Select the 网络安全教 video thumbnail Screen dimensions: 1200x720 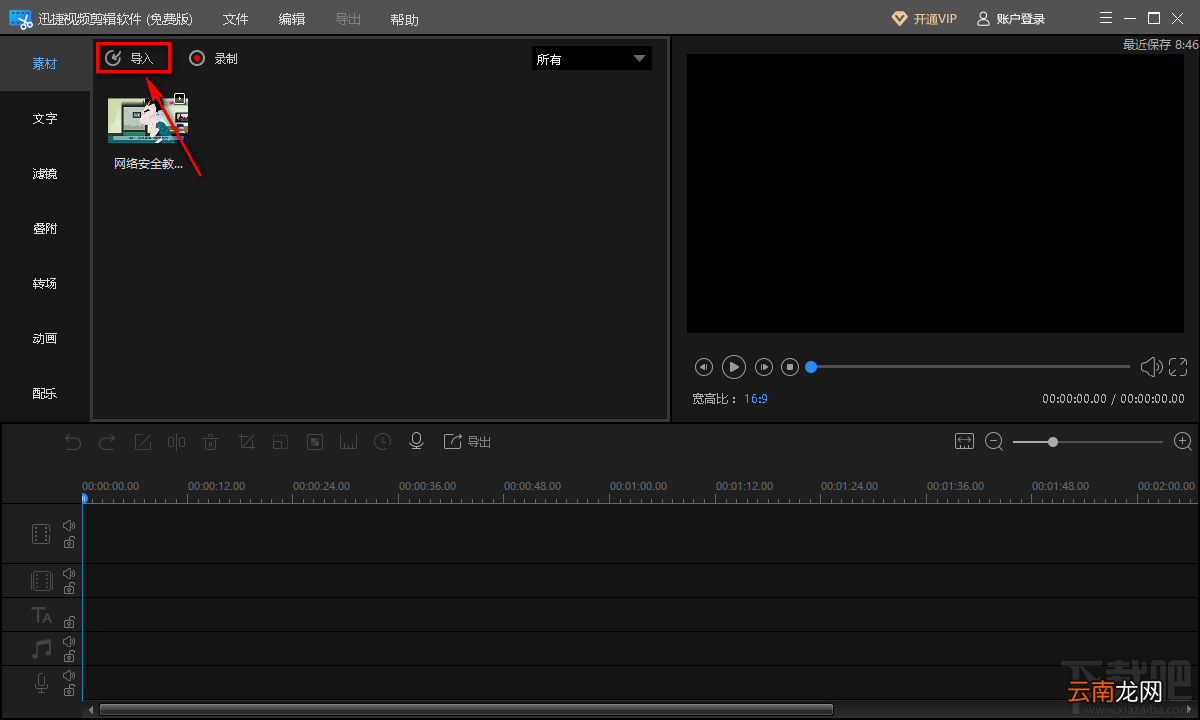(148, 121)
